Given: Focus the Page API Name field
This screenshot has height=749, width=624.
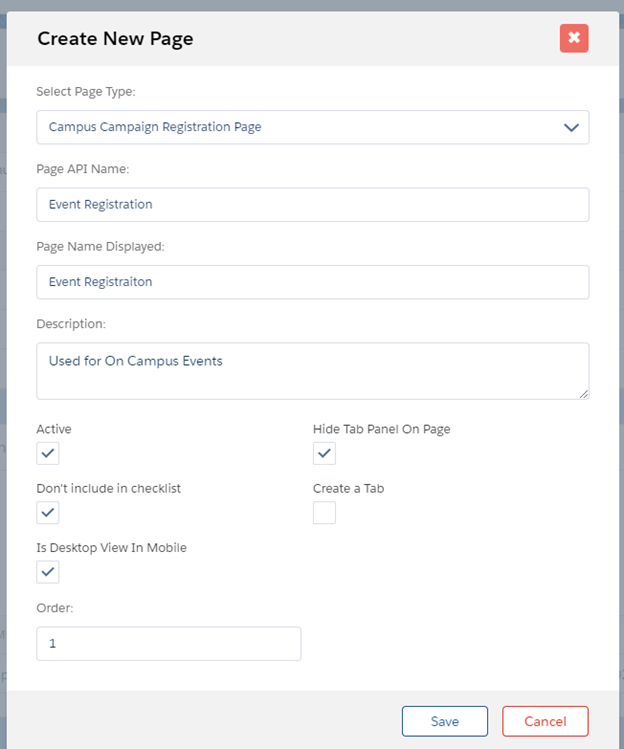Looking at the screenshot, I should pos(312,204).
